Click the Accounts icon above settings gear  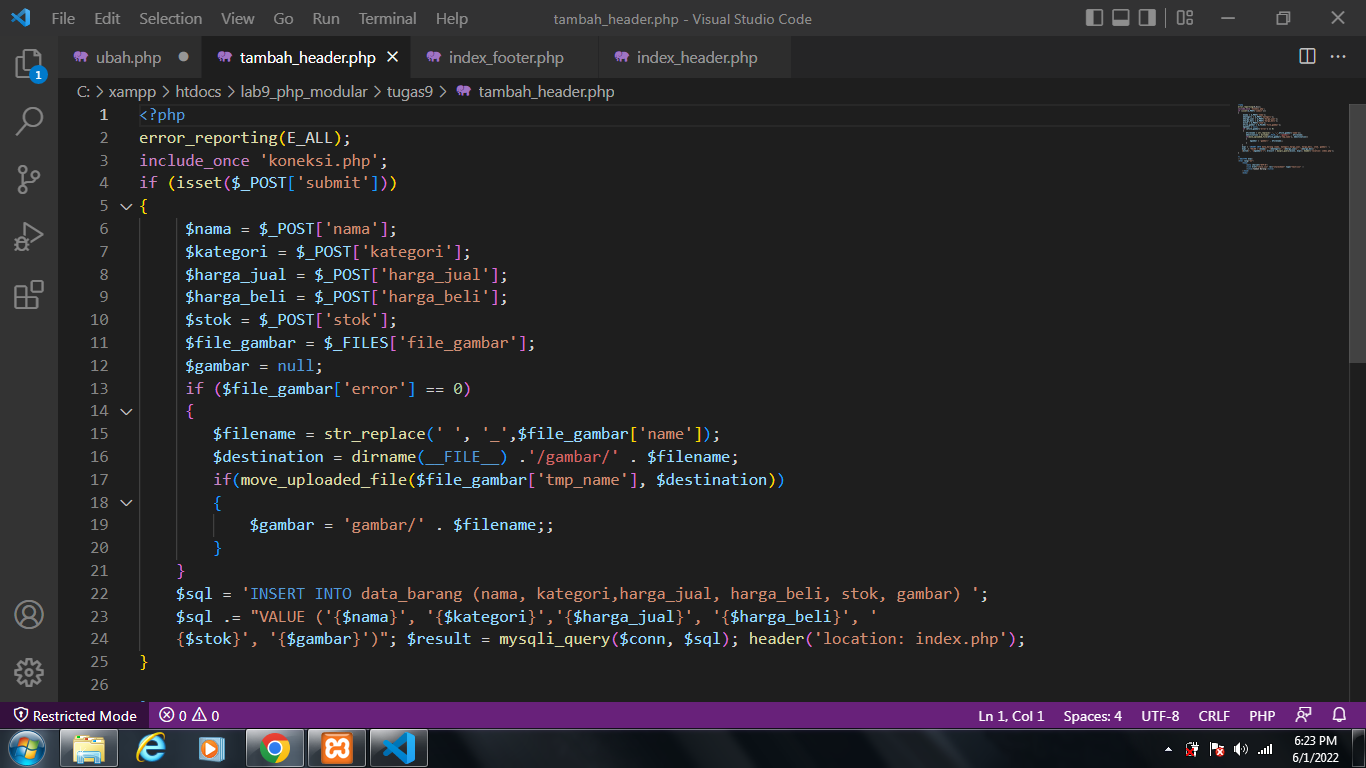click(x=29, y=616)
